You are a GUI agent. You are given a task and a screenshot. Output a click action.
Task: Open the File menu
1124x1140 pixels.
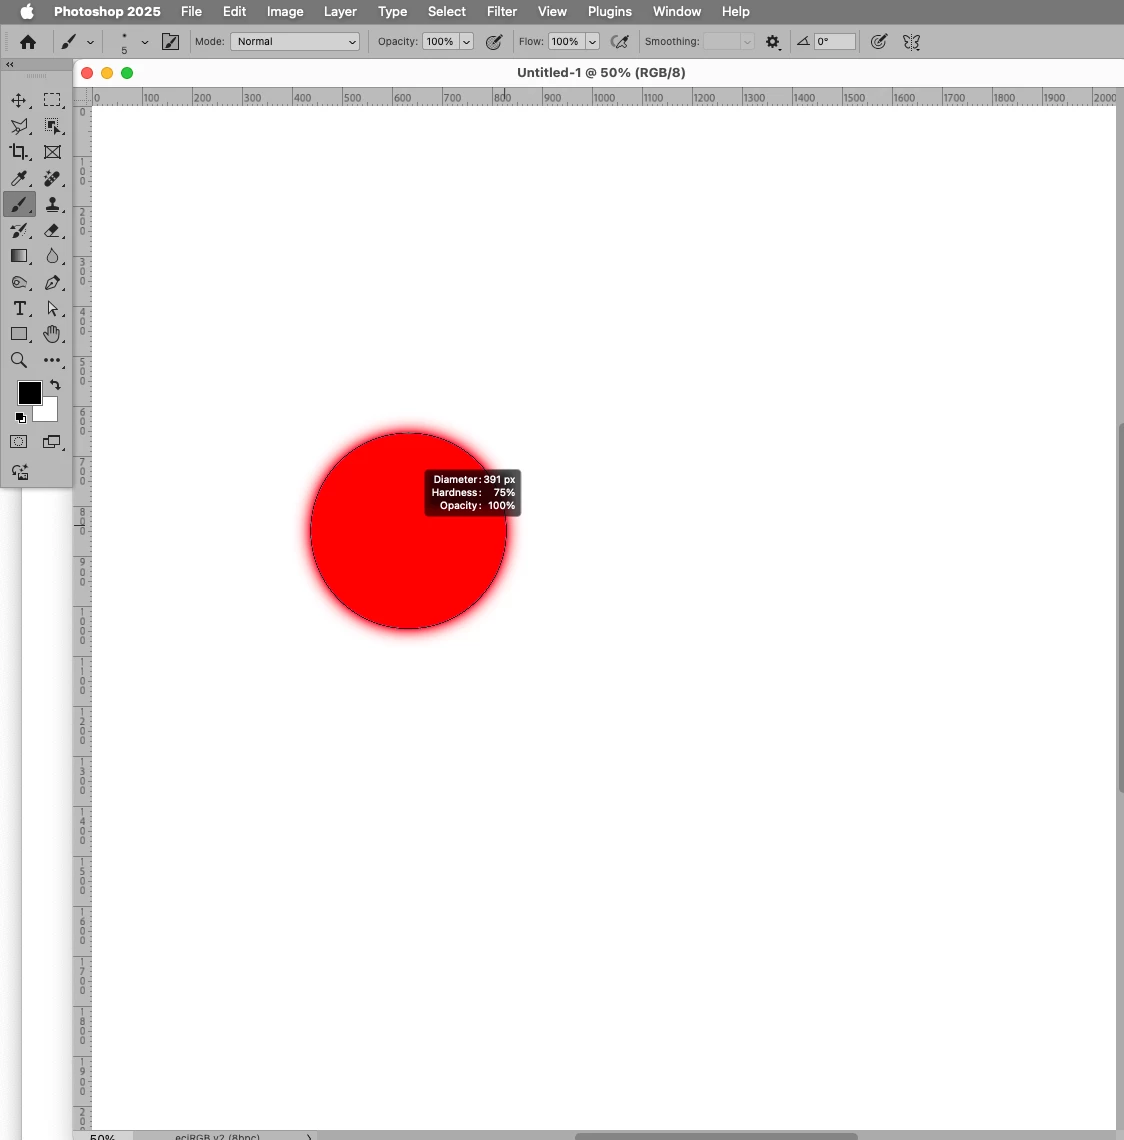click(x=191, y=12)
